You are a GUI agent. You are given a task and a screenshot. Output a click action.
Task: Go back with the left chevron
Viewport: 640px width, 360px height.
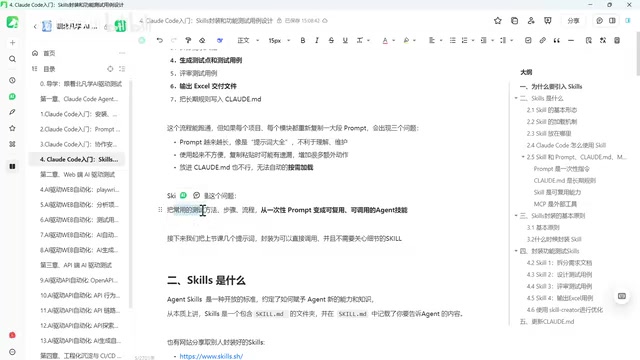35,27
